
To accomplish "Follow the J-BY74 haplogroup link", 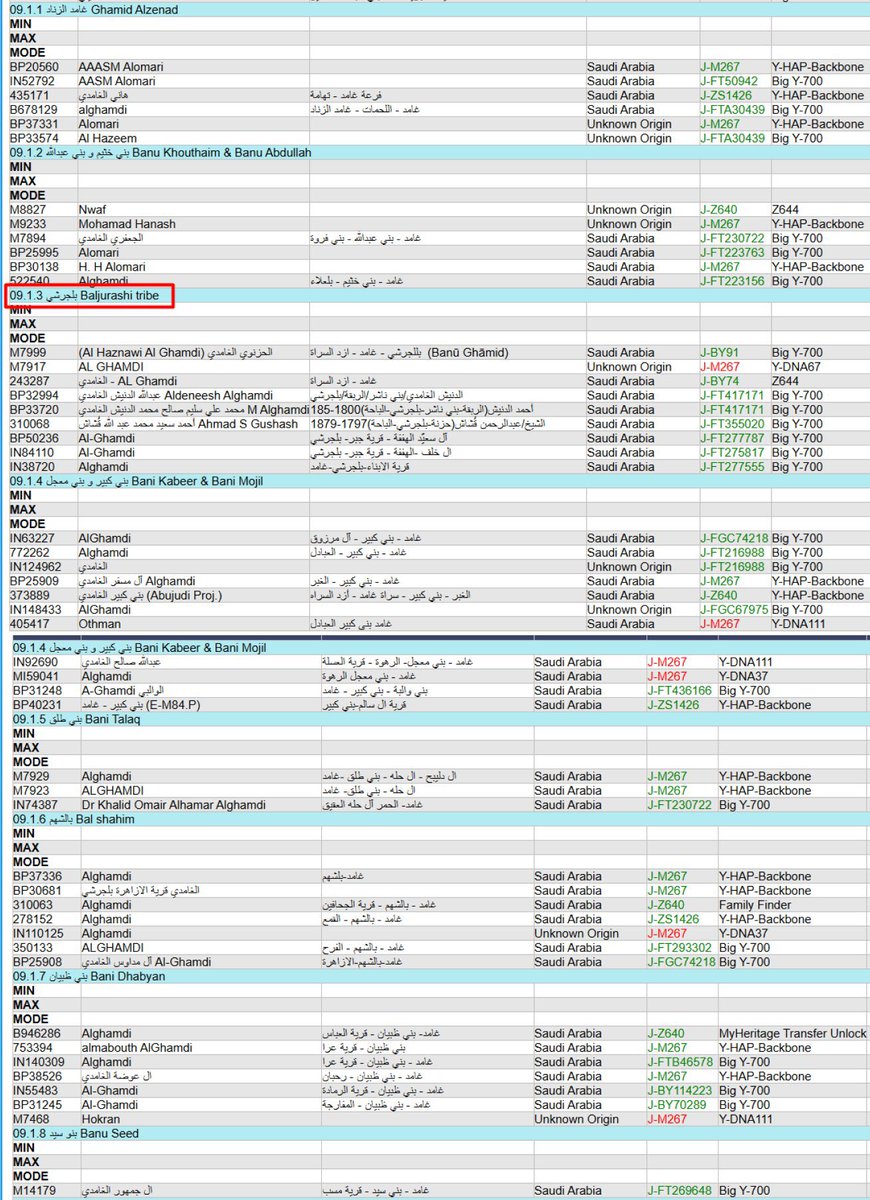I will click(x=719, y=381).
